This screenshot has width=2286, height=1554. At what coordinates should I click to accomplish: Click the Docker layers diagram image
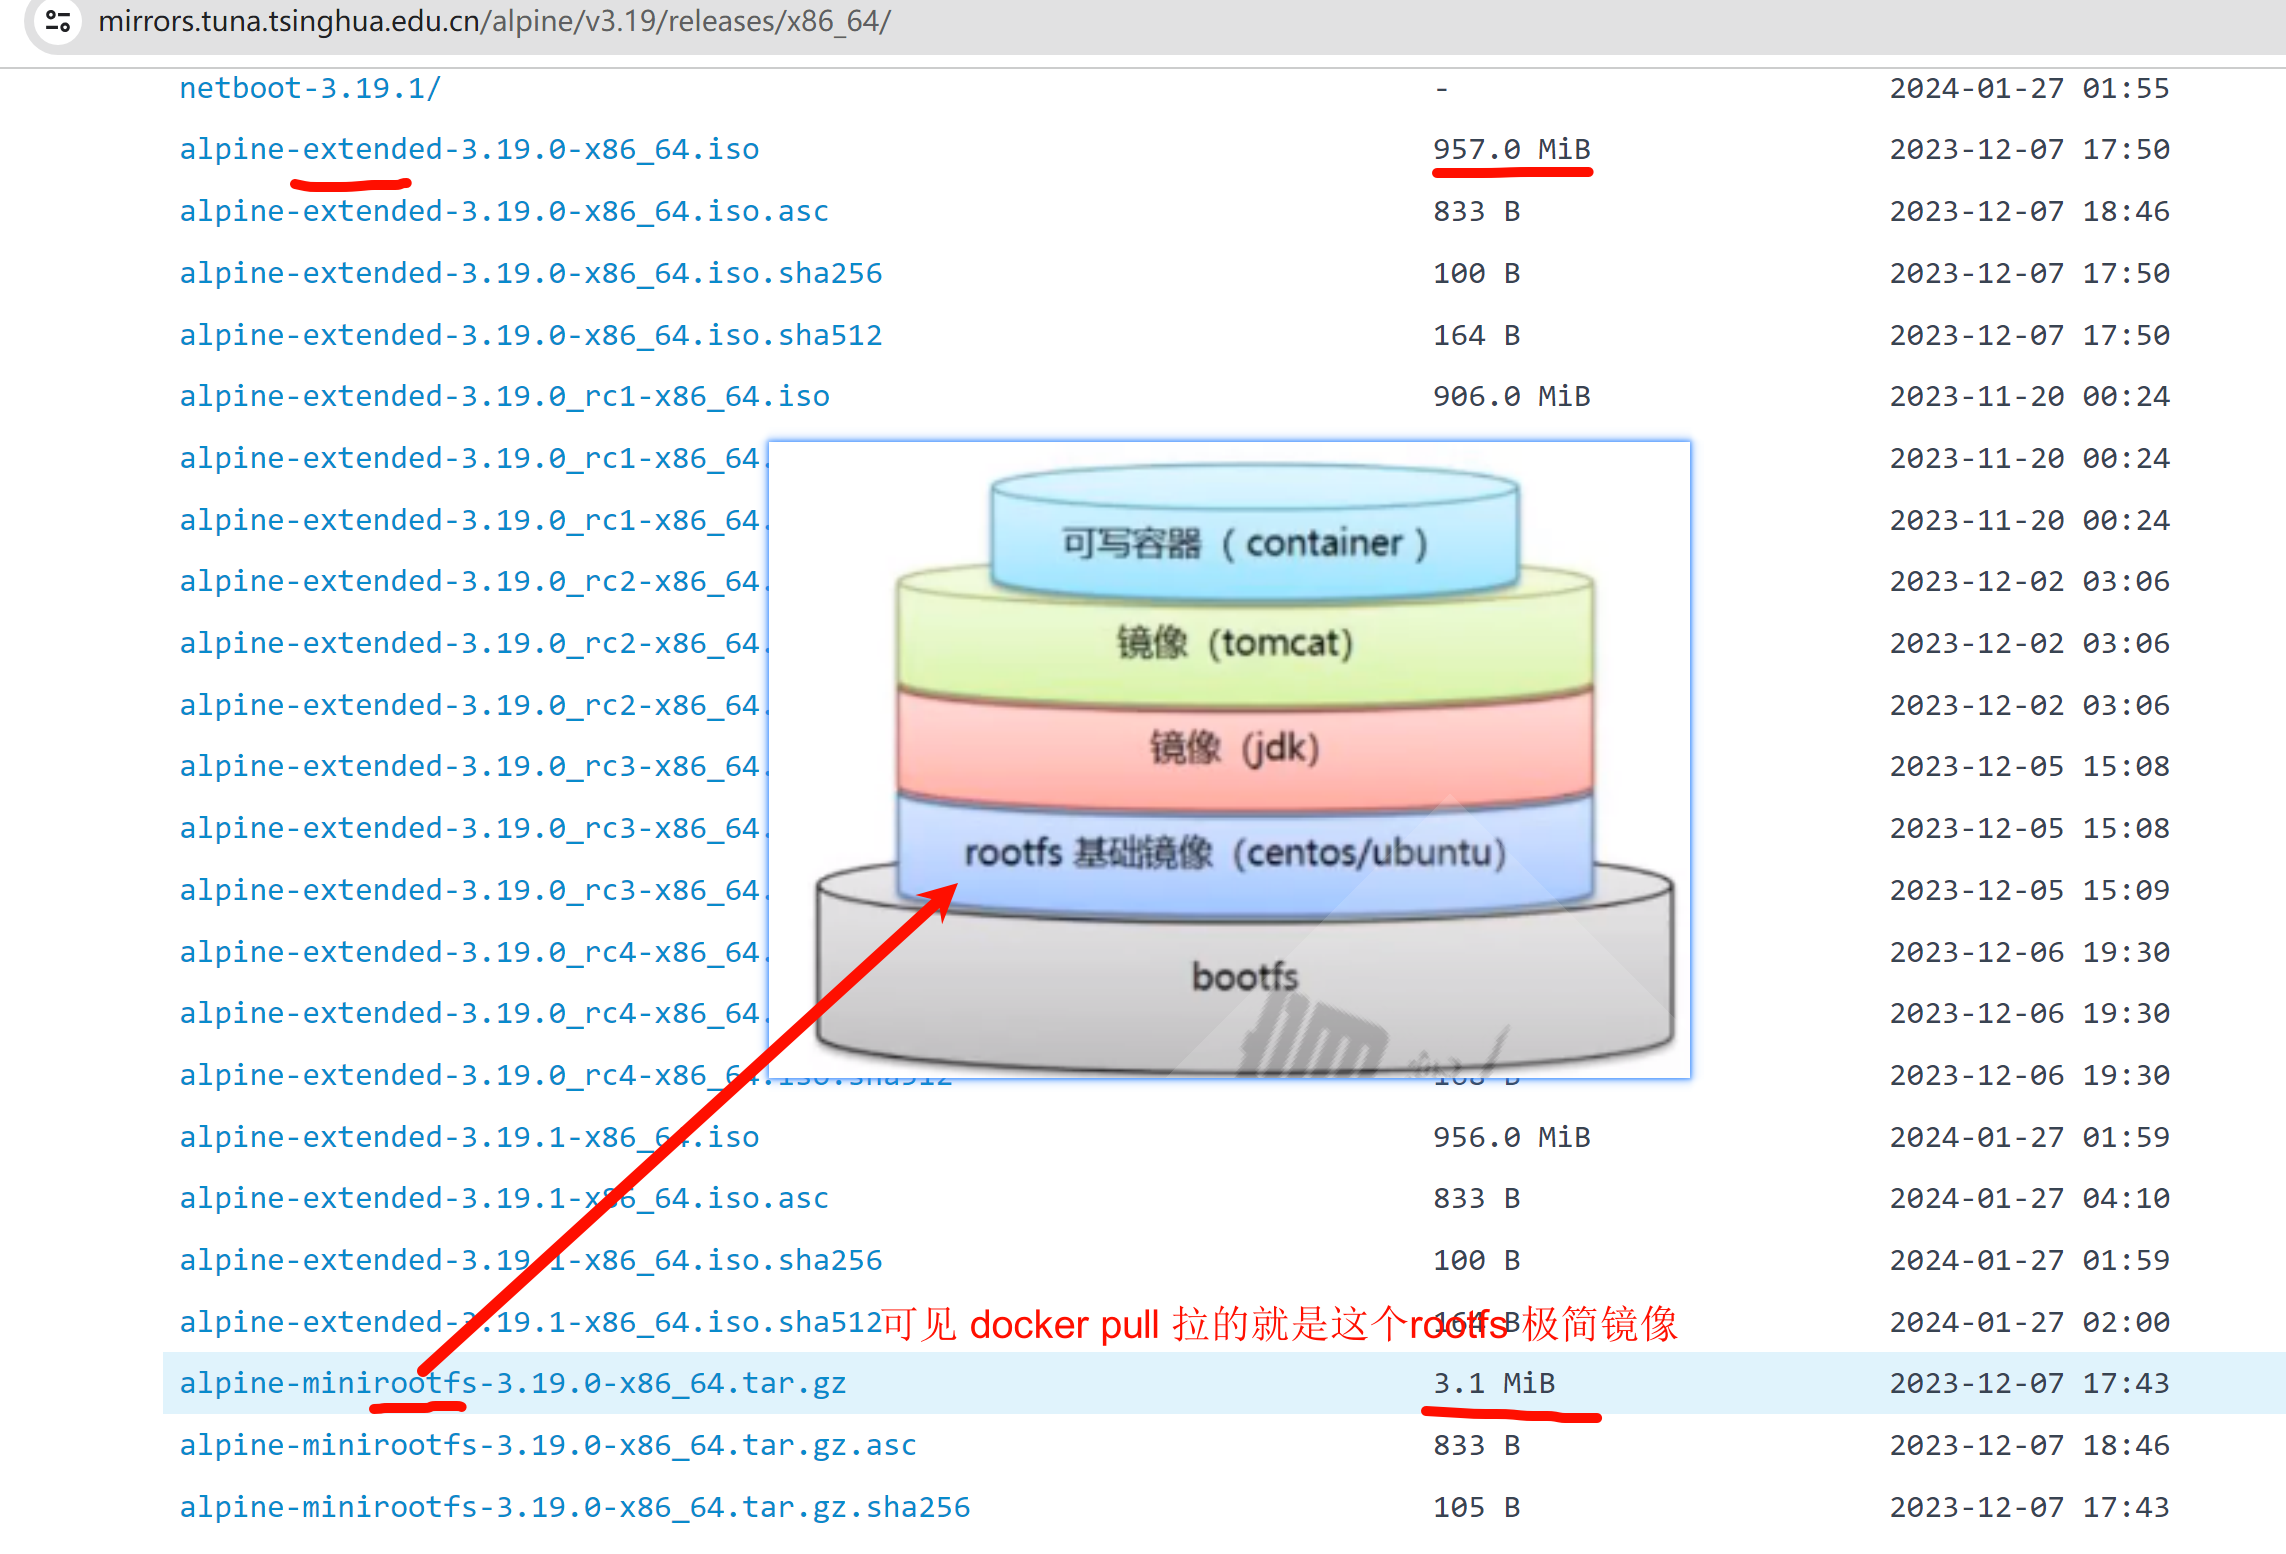pyautogui.click(x=1228, y=760)
